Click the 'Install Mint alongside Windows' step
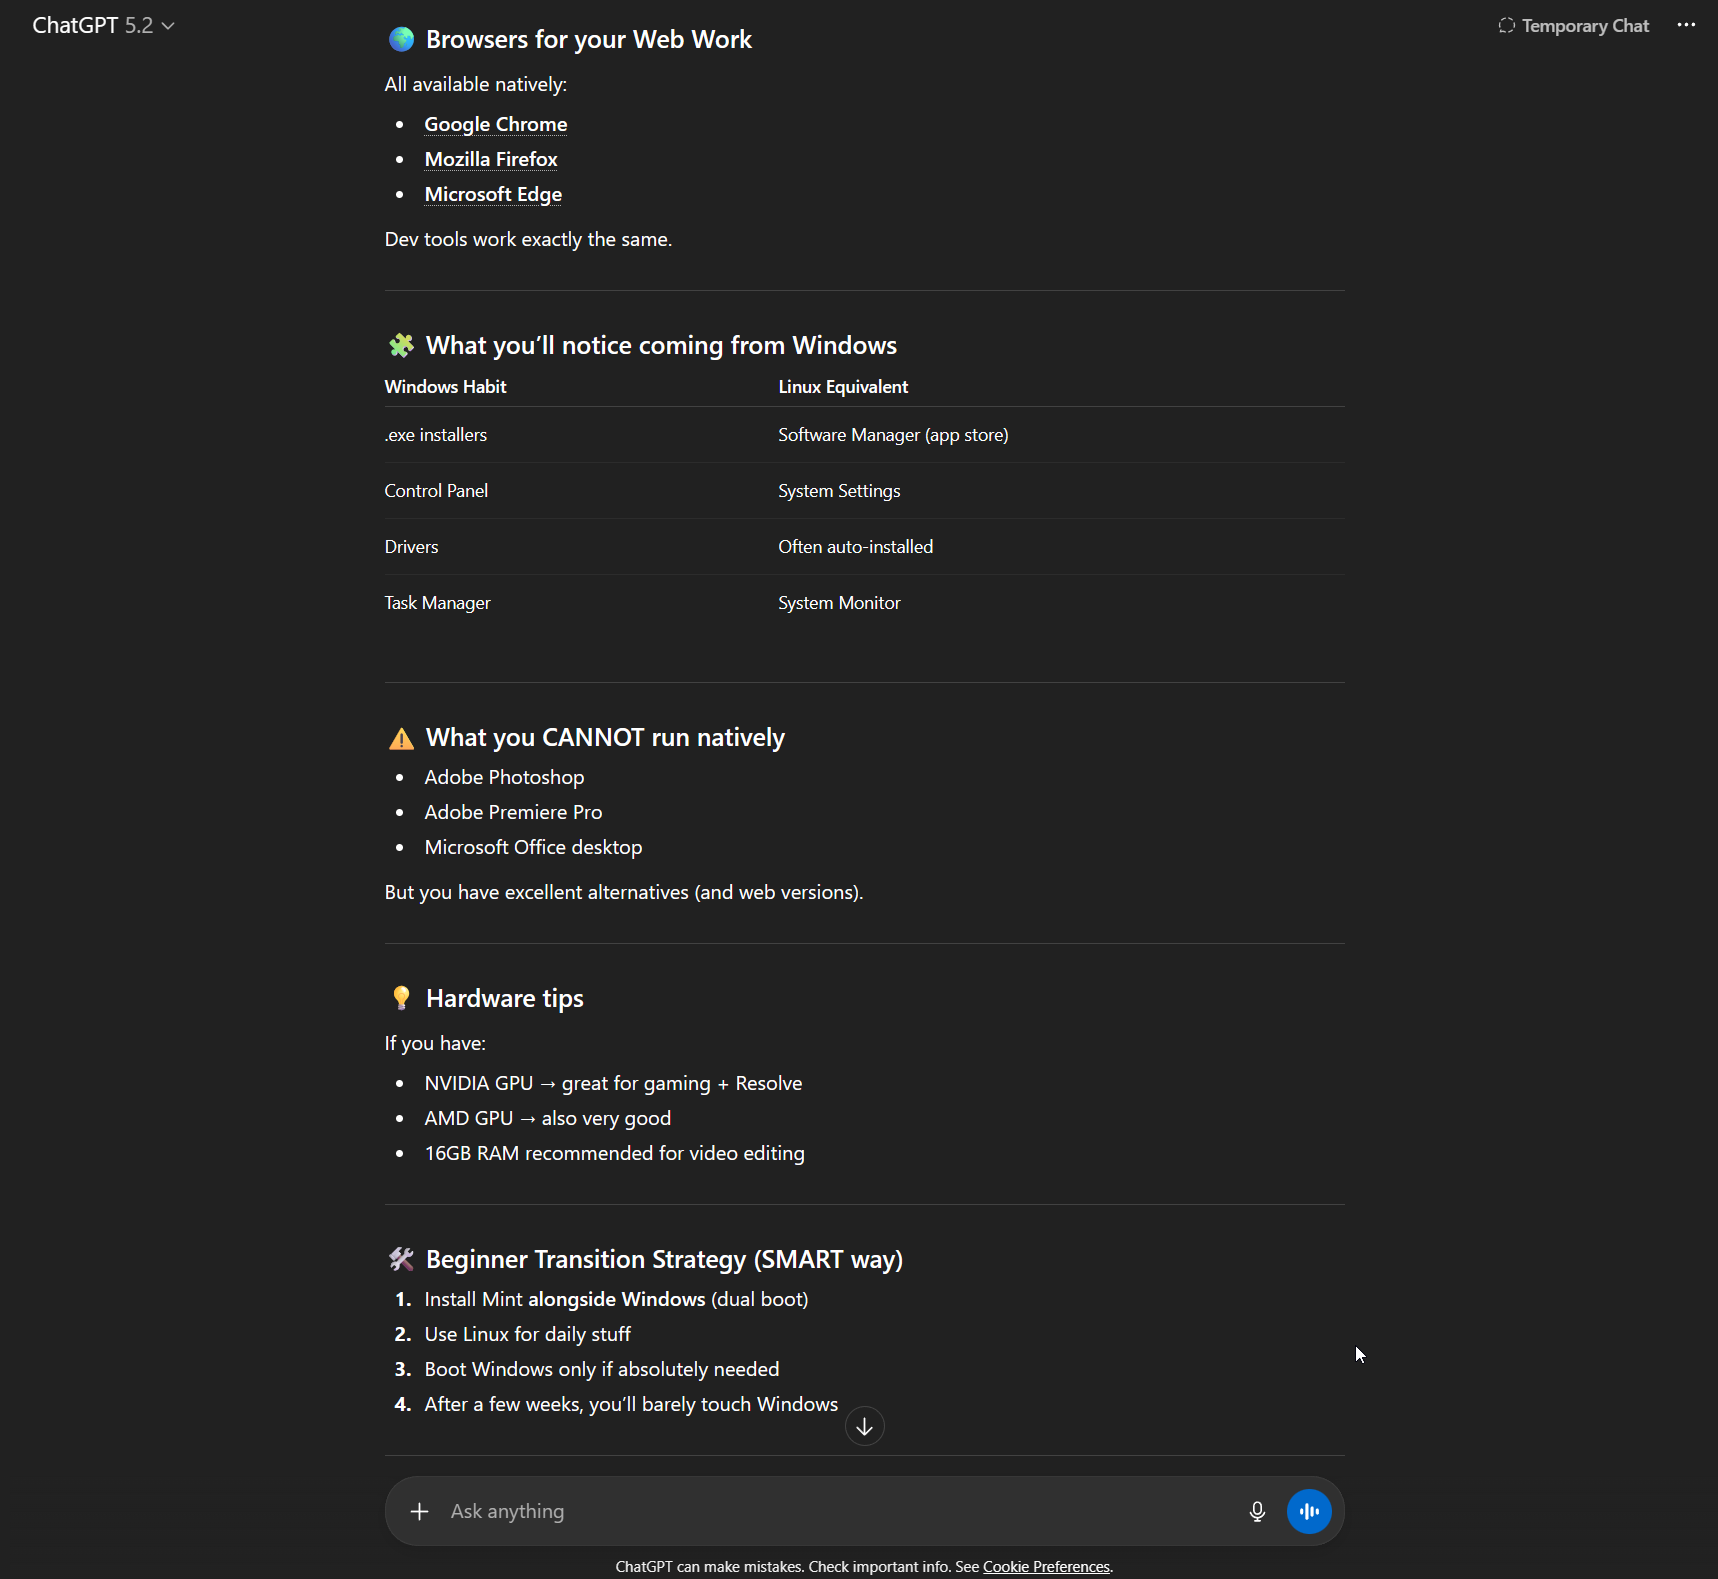Viewport: 1718px width, 1579px height. 616,1299
